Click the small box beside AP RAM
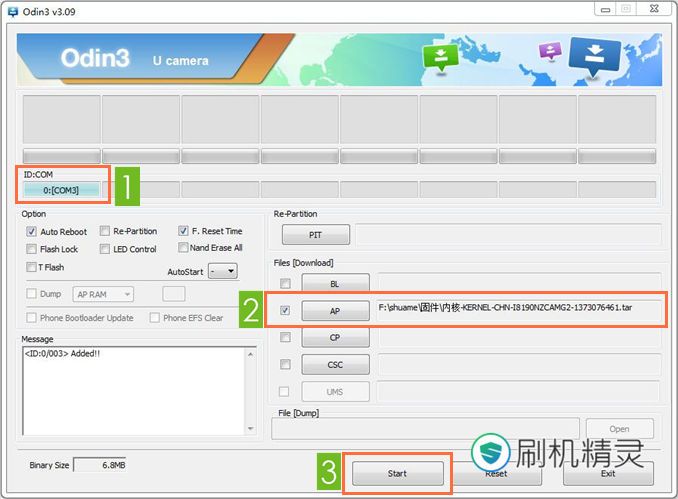The width and height of the screenshot is (678, 499). coord(174,294)
